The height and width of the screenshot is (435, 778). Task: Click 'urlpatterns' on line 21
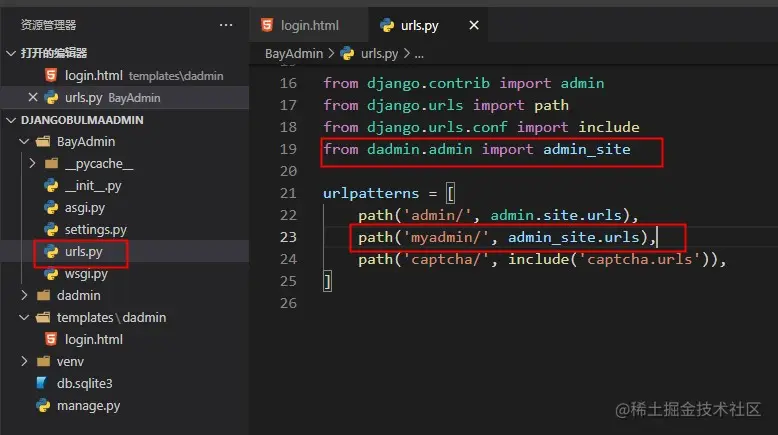(371, 193)
